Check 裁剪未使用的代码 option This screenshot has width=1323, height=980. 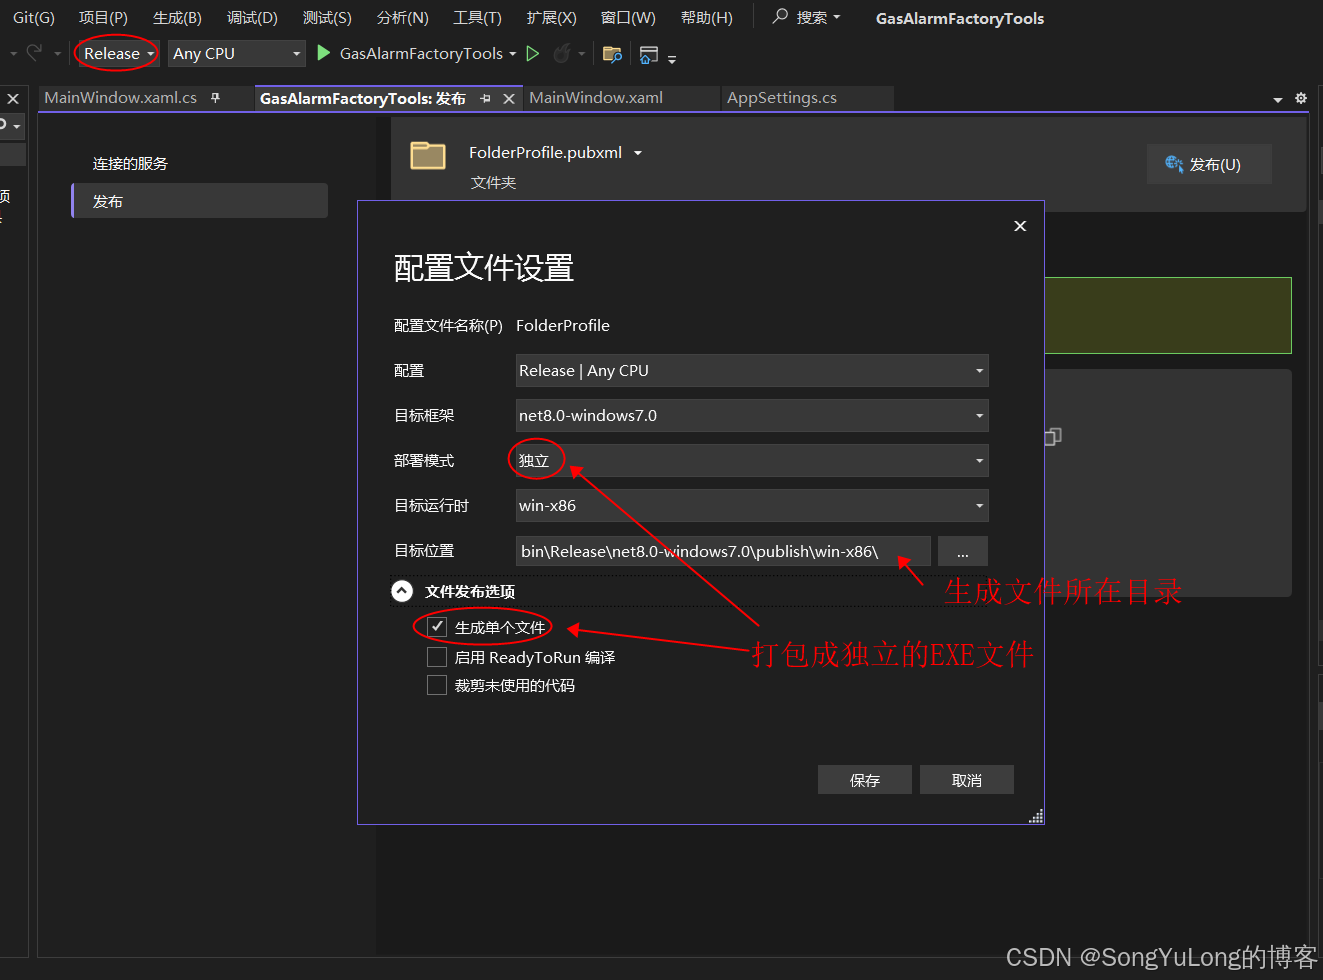tap(437, 685)
